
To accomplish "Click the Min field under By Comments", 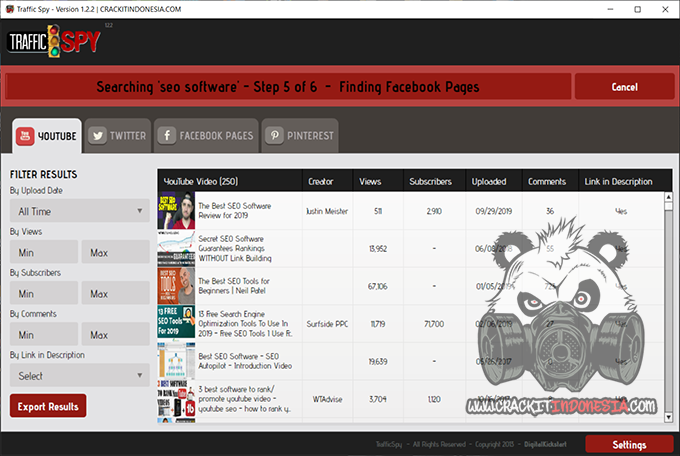I will click(42, 335).
